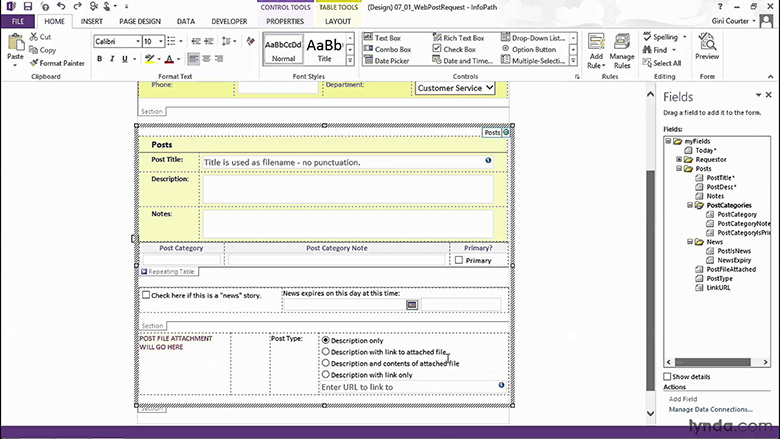The image size is (780, 439).
Task: Insert a Rich Text Box control
Action: pos(458,37)
